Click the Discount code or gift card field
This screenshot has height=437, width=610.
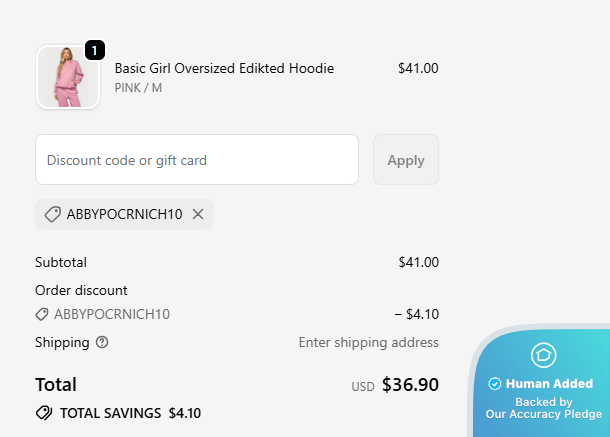tap(197, 160)
